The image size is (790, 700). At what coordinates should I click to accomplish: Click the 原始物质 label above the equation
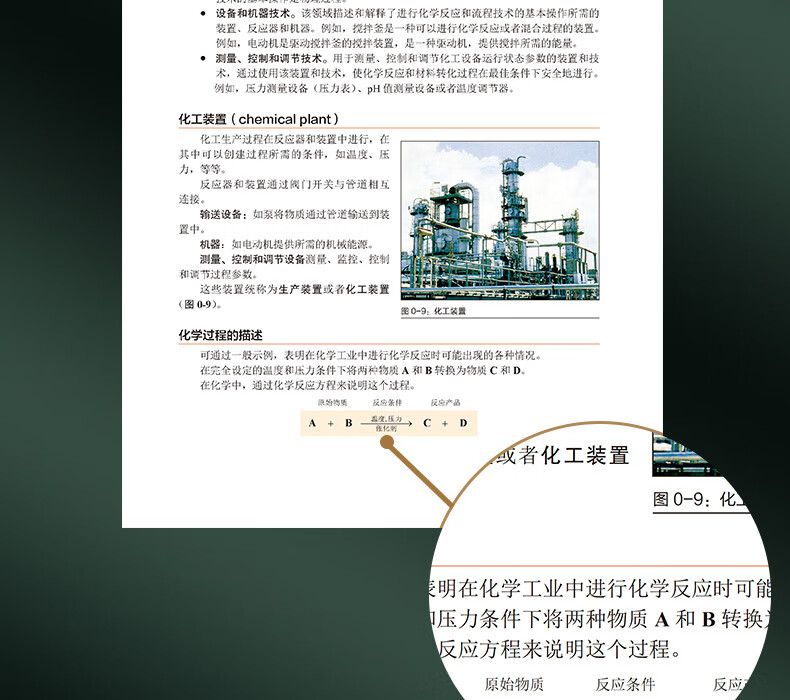point(332,402)
